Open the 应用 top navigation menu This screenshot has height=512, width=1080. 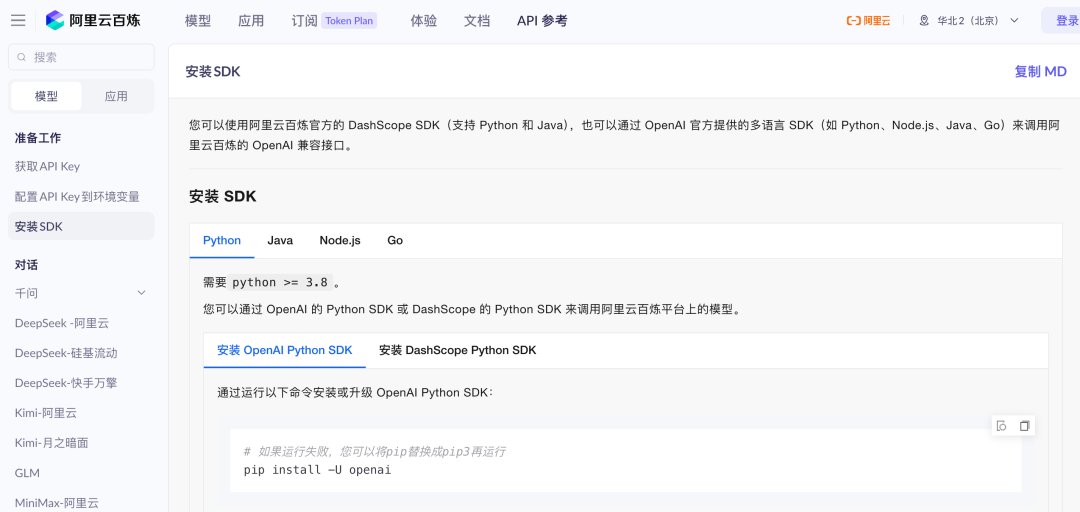point(251,21)
